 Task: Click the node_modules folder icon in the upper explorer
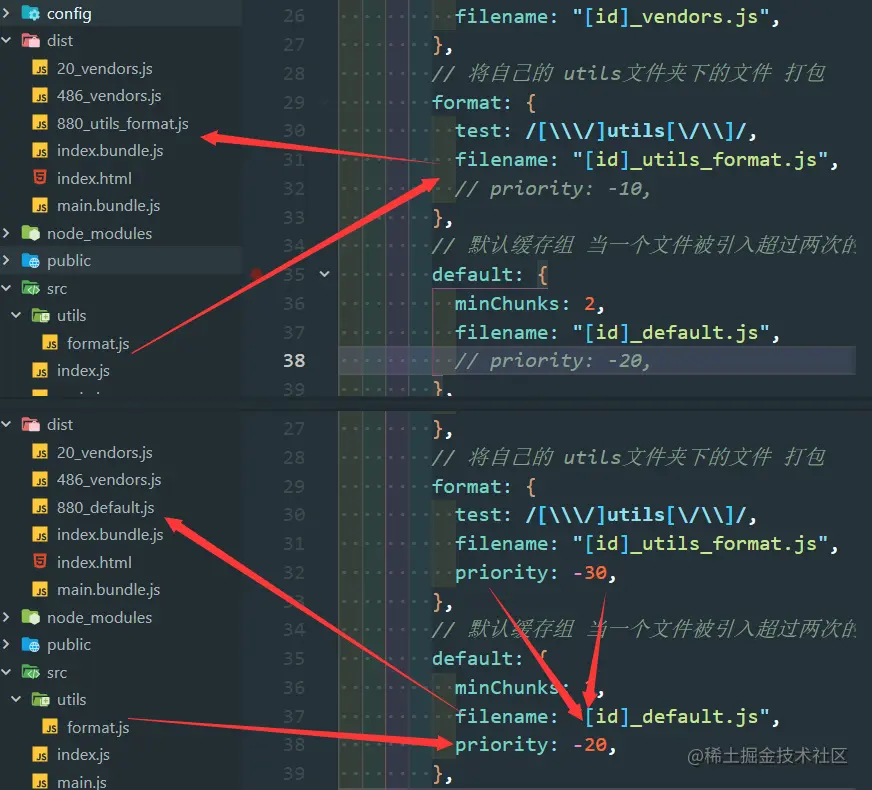click(31, 233)
